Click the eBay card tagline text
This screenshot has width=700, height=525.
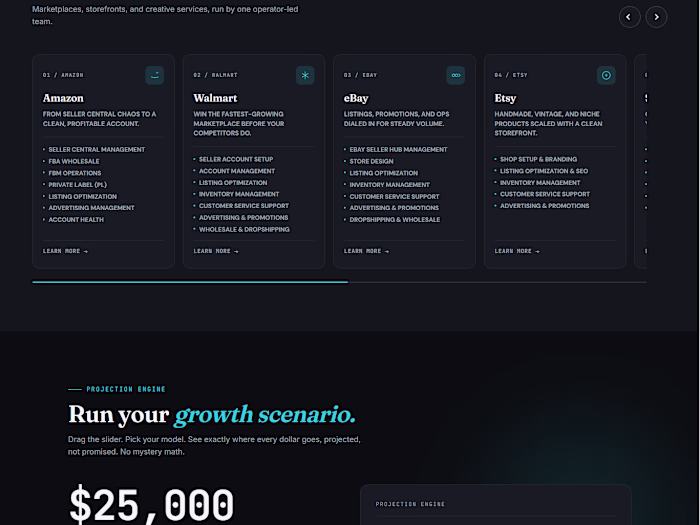[396, 119]
